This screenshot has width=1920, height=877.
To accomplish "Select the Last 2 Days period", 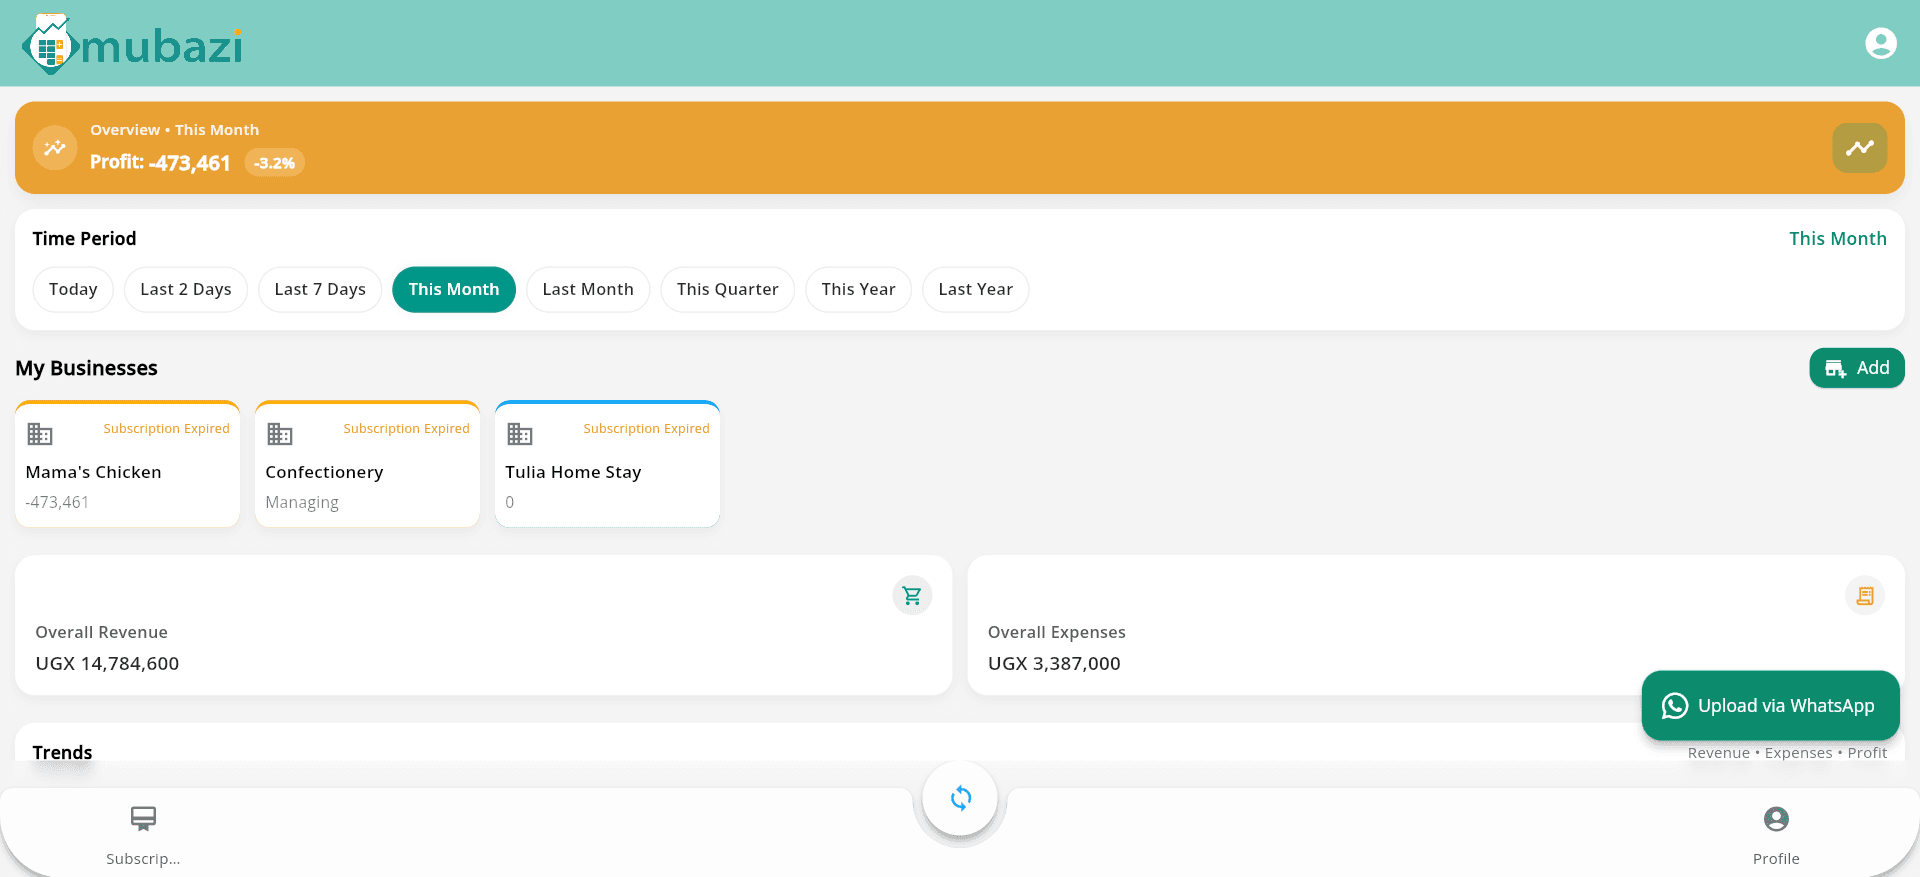I will coord(186,290).
